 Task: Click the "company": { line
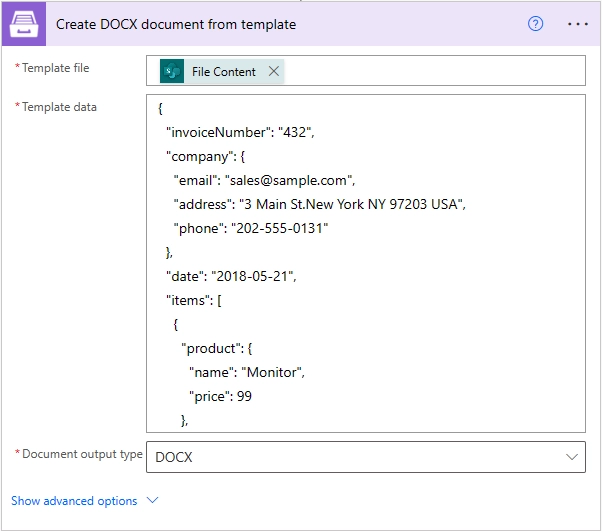click(205, 157)
